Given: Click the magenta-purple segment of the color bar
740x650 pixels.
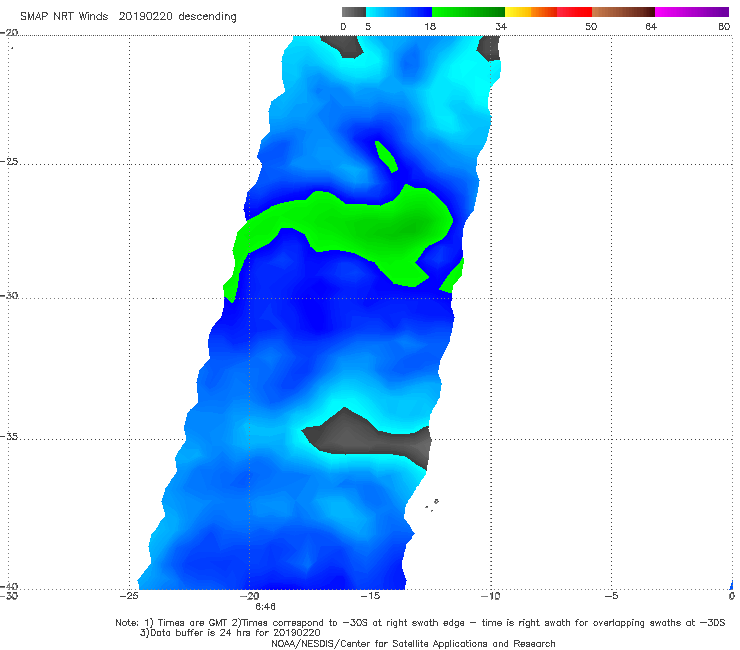Looking at the screenshot, I should 692,12.
